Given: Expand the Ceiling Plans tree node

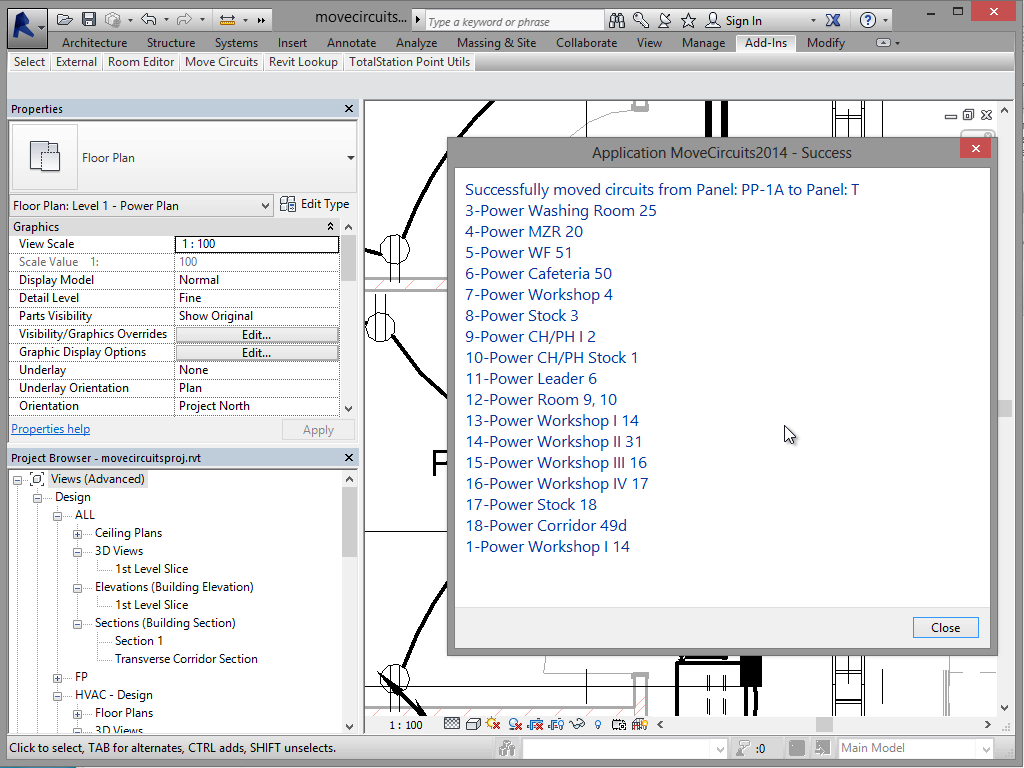Looking at the screenshot, I should tap(77, 534).
